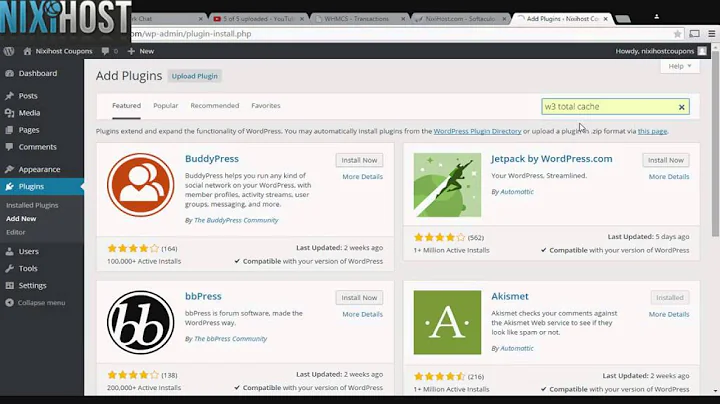Viewport: 720px width, 404px height.
Task: Click Howdy, nixihostcoupons account menu
Action: click(x=654, y=51)
